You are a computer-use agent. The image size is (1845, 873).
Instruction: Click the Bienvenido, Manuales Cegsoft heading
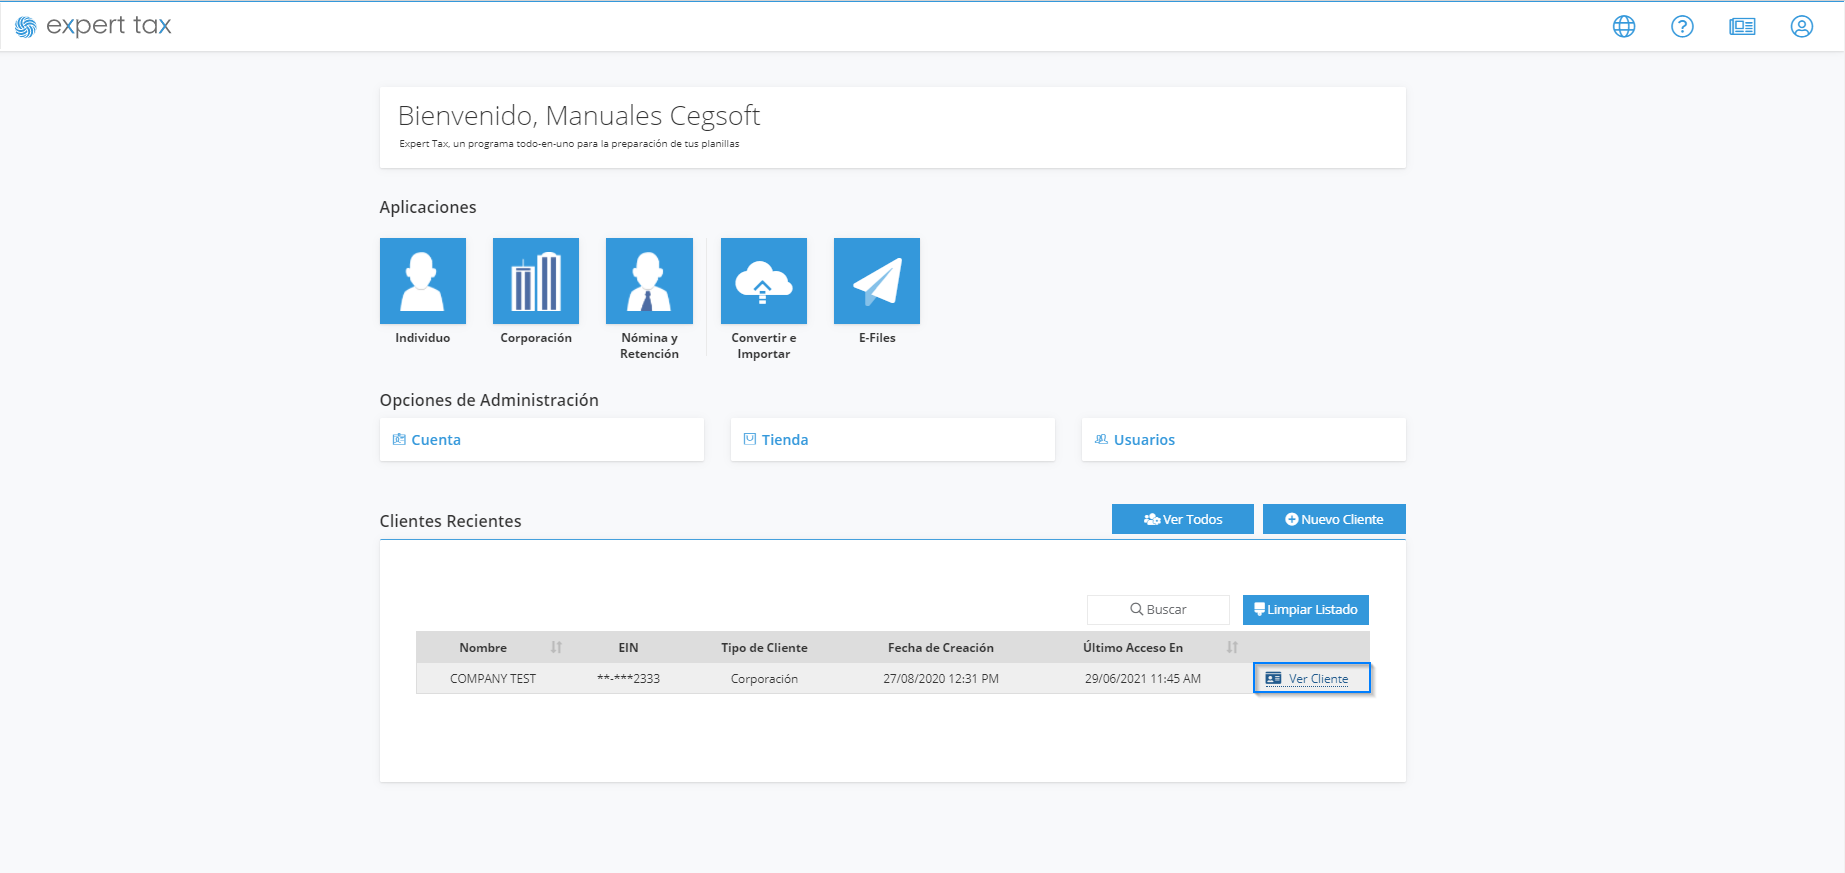pos(579,116)
